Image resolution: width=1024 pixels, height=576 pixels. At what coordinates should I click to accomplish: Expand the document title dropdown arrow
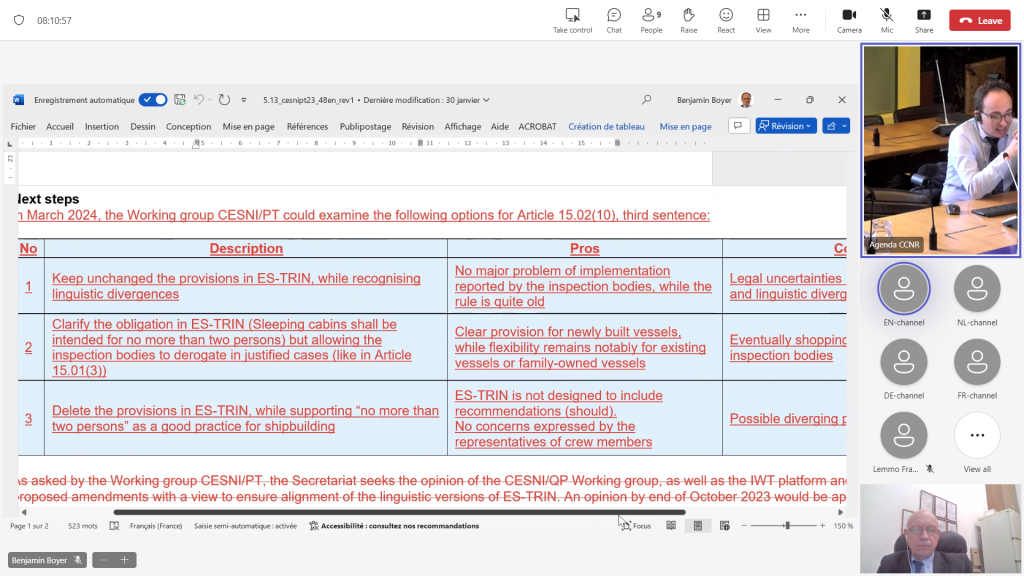click(x=486, y=100)
